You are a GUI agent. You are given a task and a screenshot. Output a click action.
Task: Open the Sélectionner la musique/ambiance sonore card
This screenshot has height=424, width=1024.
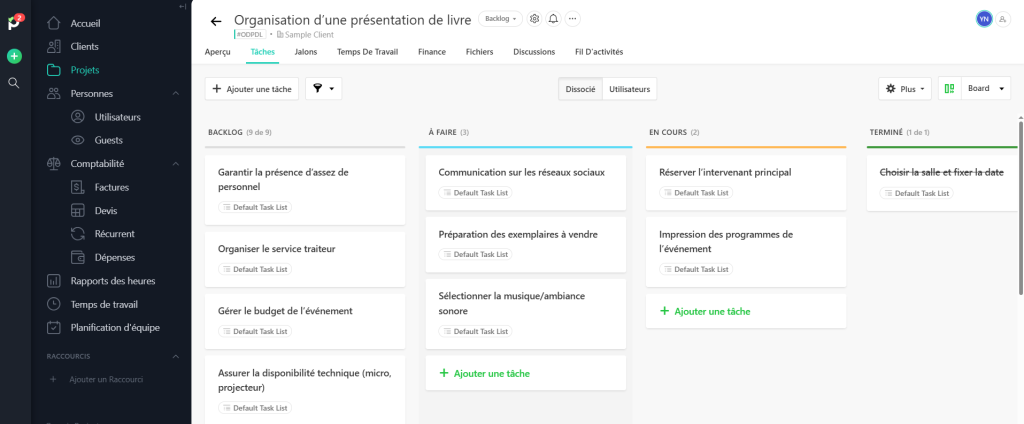click(x=526, y=314)
